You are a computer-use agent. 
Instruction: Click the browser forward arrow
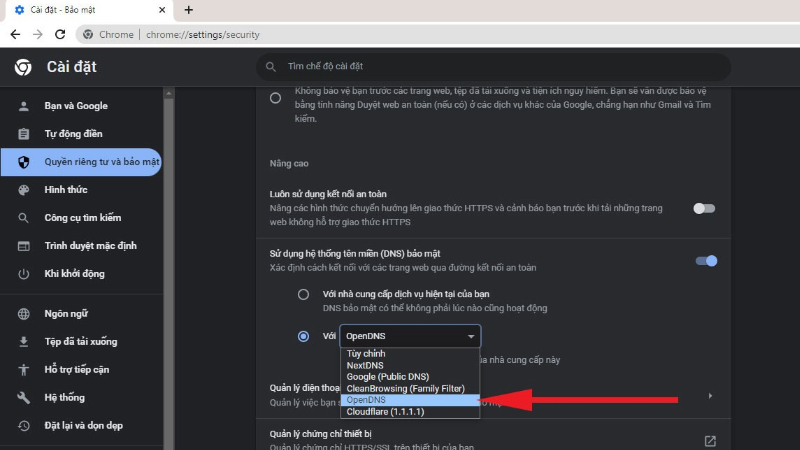coord(38,34)
